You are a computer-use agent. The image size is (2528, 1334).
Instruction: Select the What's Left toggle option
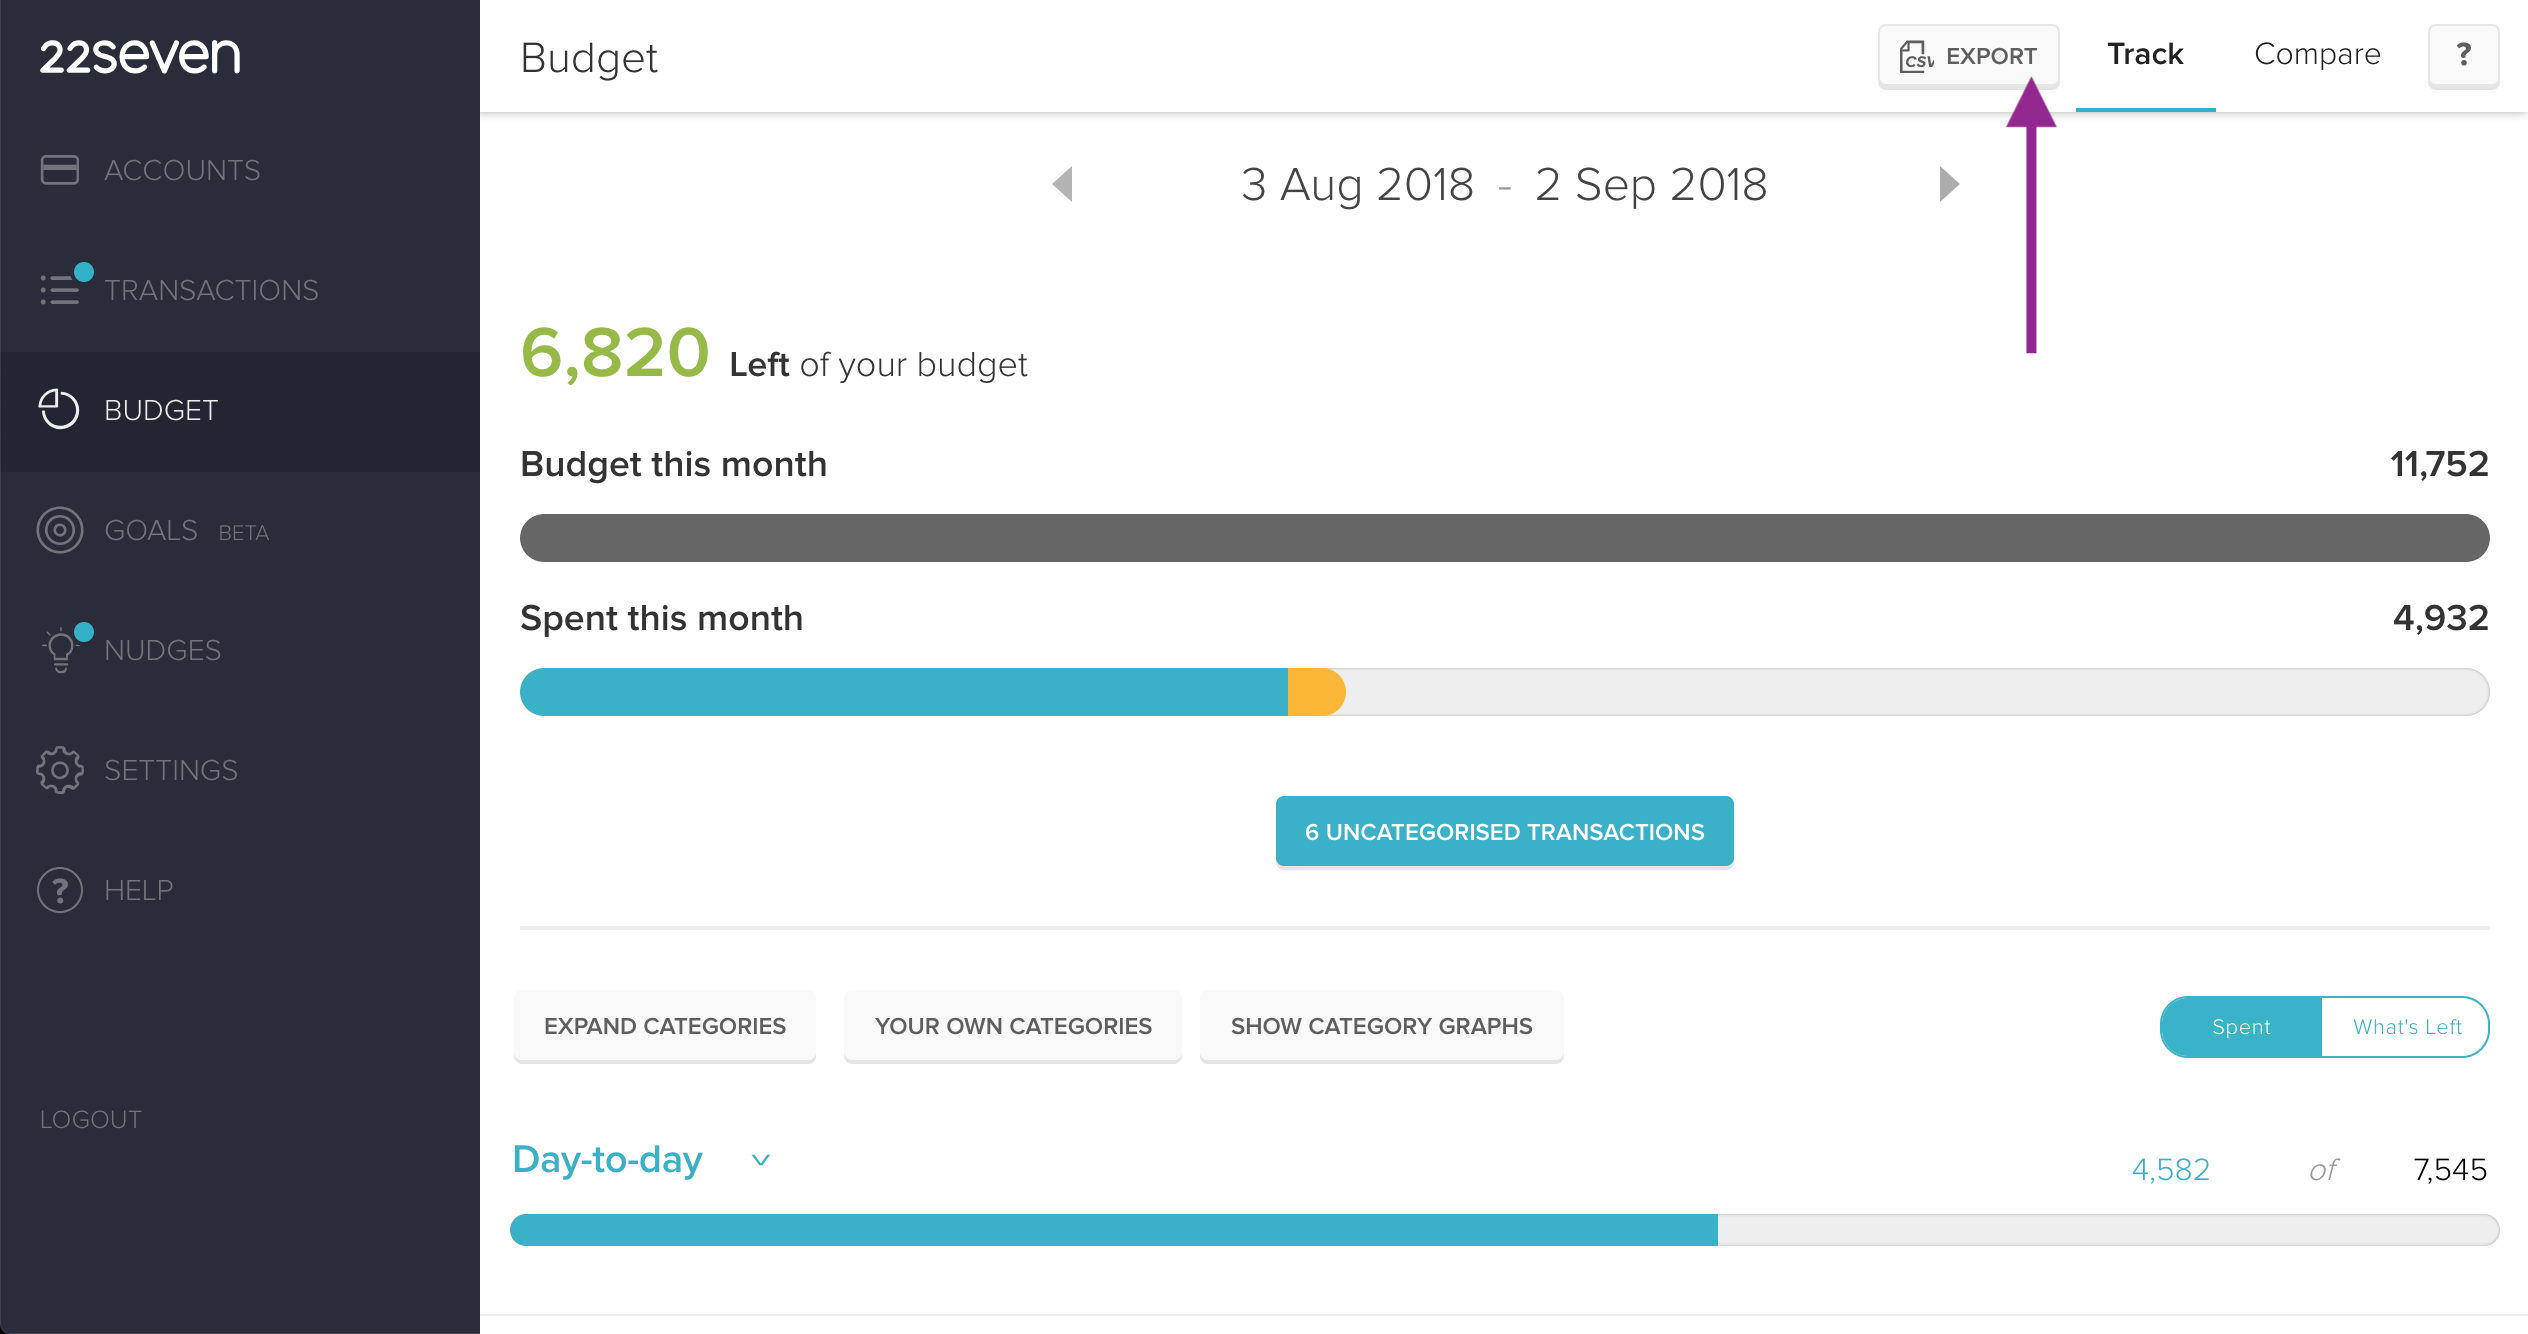tap(2407, 1027)
